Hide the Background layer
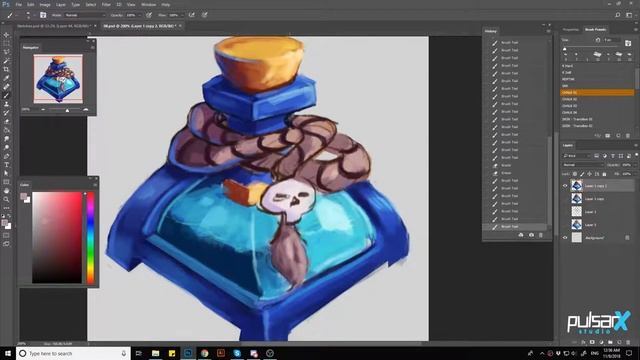640x360 pixels. pyautogui.click(x=565, y=238)
